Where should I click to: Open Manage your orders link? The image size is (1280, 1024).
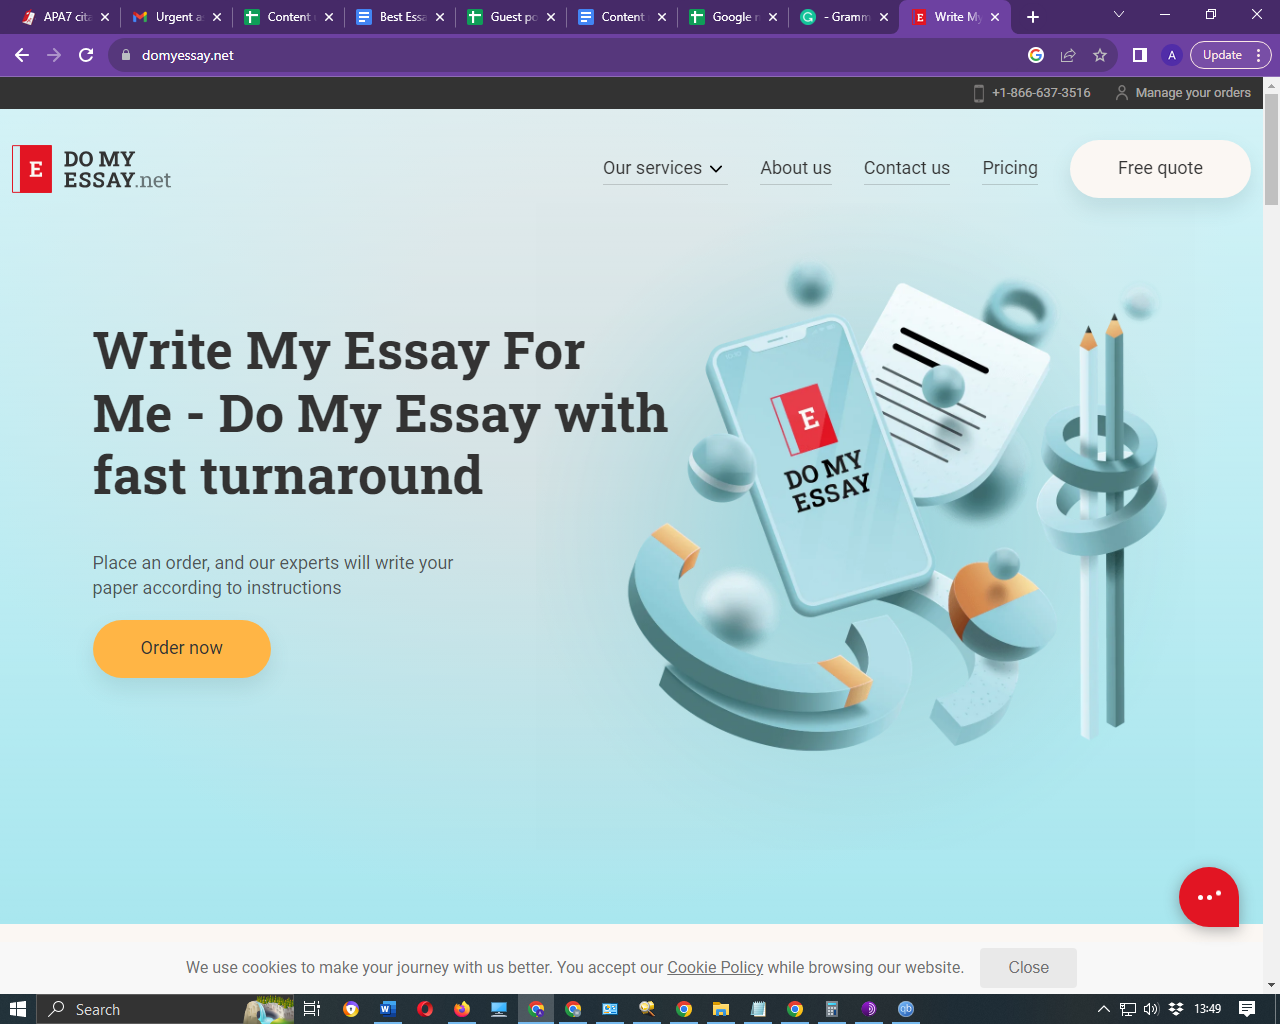point(1183,93)
